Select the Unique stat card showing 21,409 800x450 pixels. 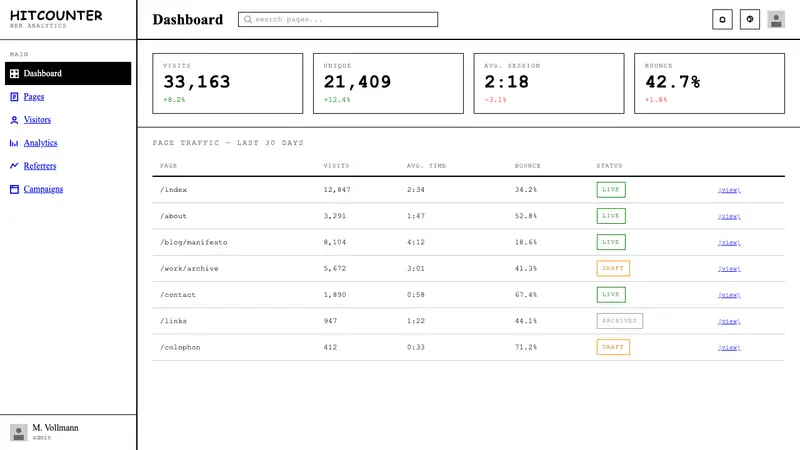pos(388,83)
